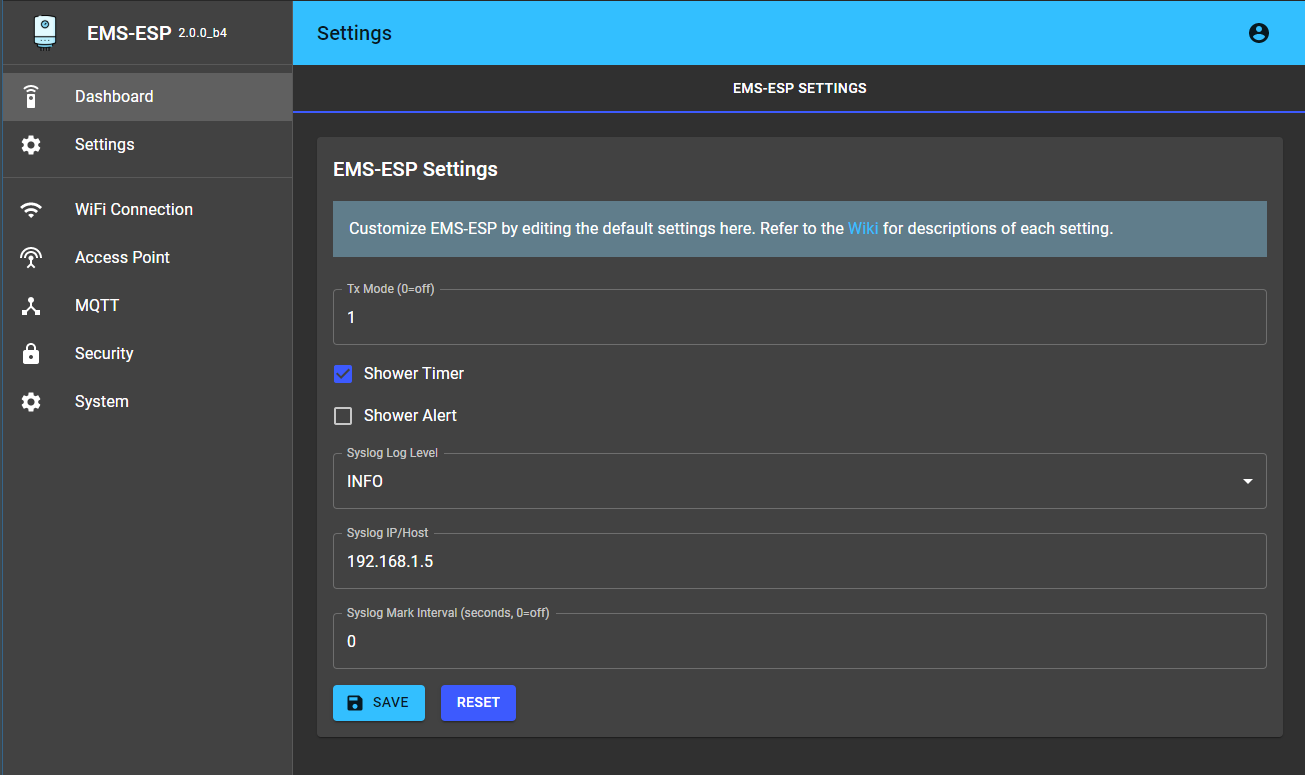Viewport: 1305px width, 775px height.
Task: Enable the Shower Alert checkbox
Action: (343, 416)
